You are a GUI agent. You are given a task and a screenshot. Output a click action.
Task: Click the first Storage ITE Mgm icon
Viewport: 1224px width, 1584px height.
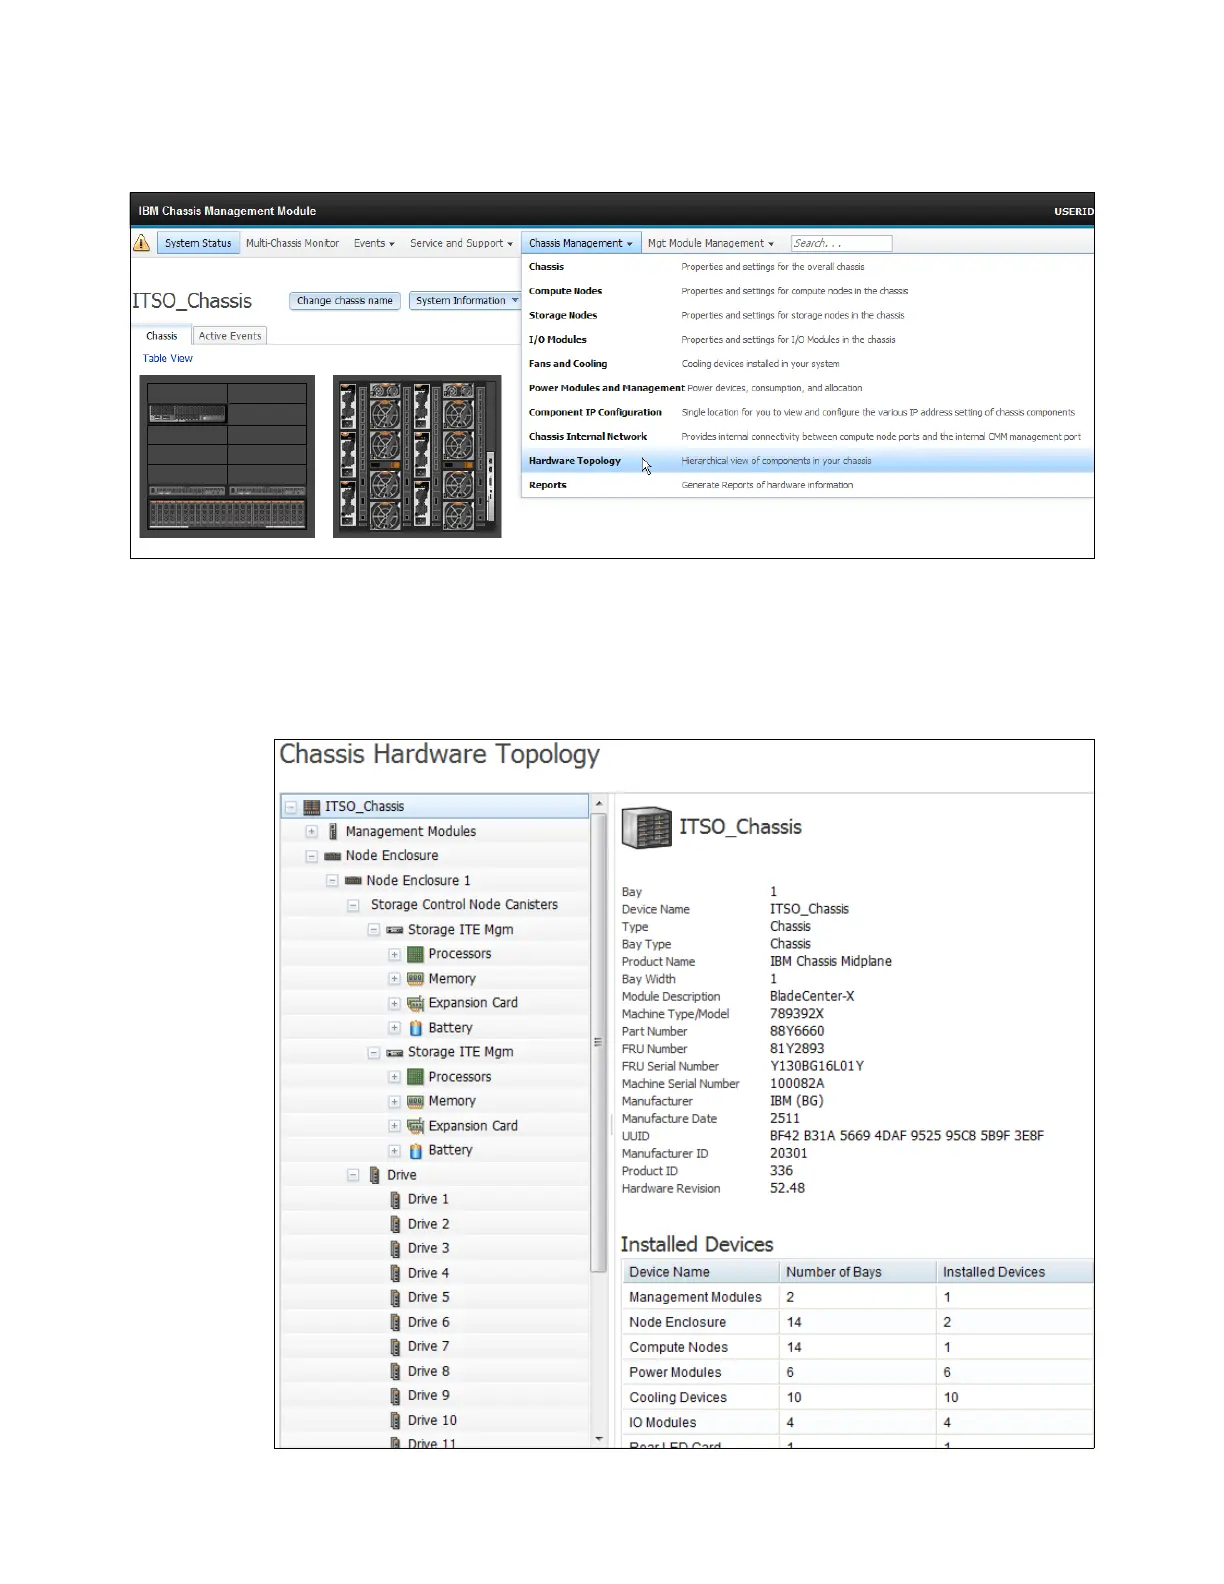point(395,930)
